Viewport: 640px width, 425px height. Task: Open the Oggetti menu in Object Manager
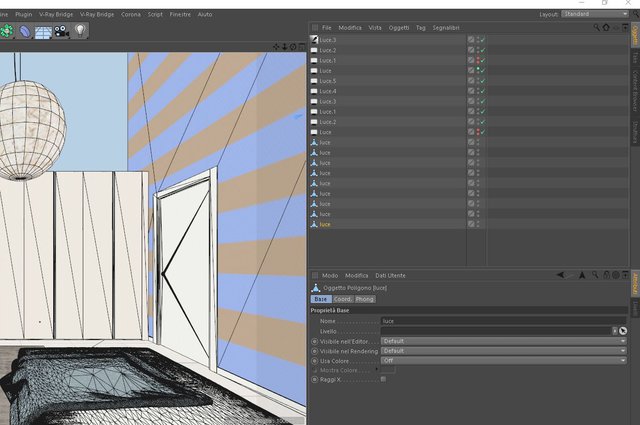tap(399, 28)
